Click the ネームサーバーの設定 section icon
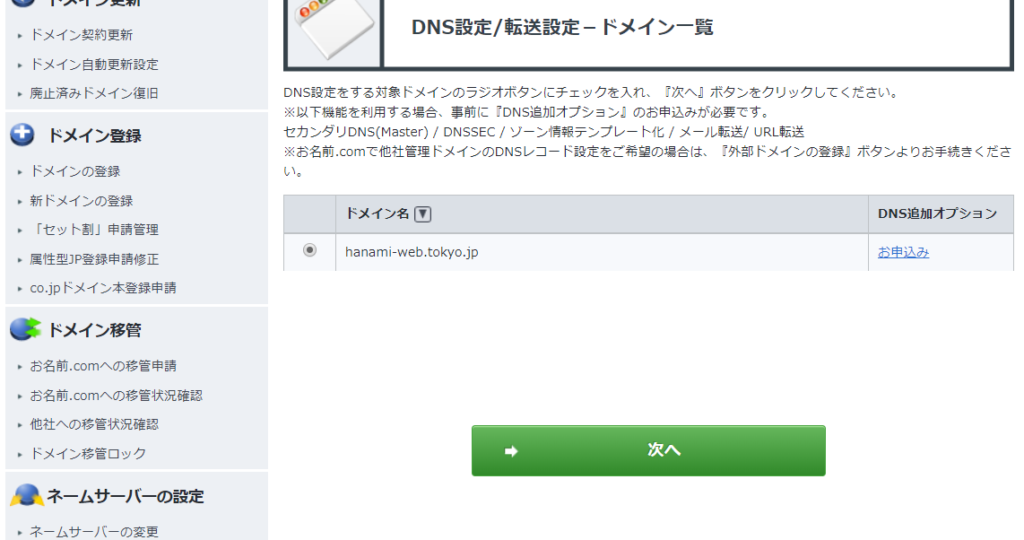 pyautogui.click(x=27, y=496)
